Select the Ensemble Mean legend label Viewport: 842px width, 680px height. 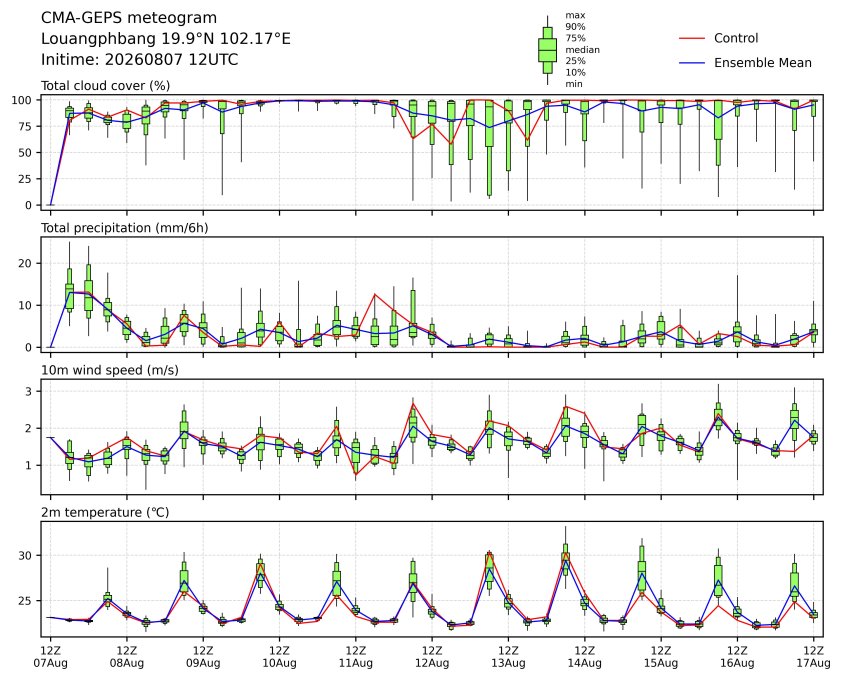(763, 63)
